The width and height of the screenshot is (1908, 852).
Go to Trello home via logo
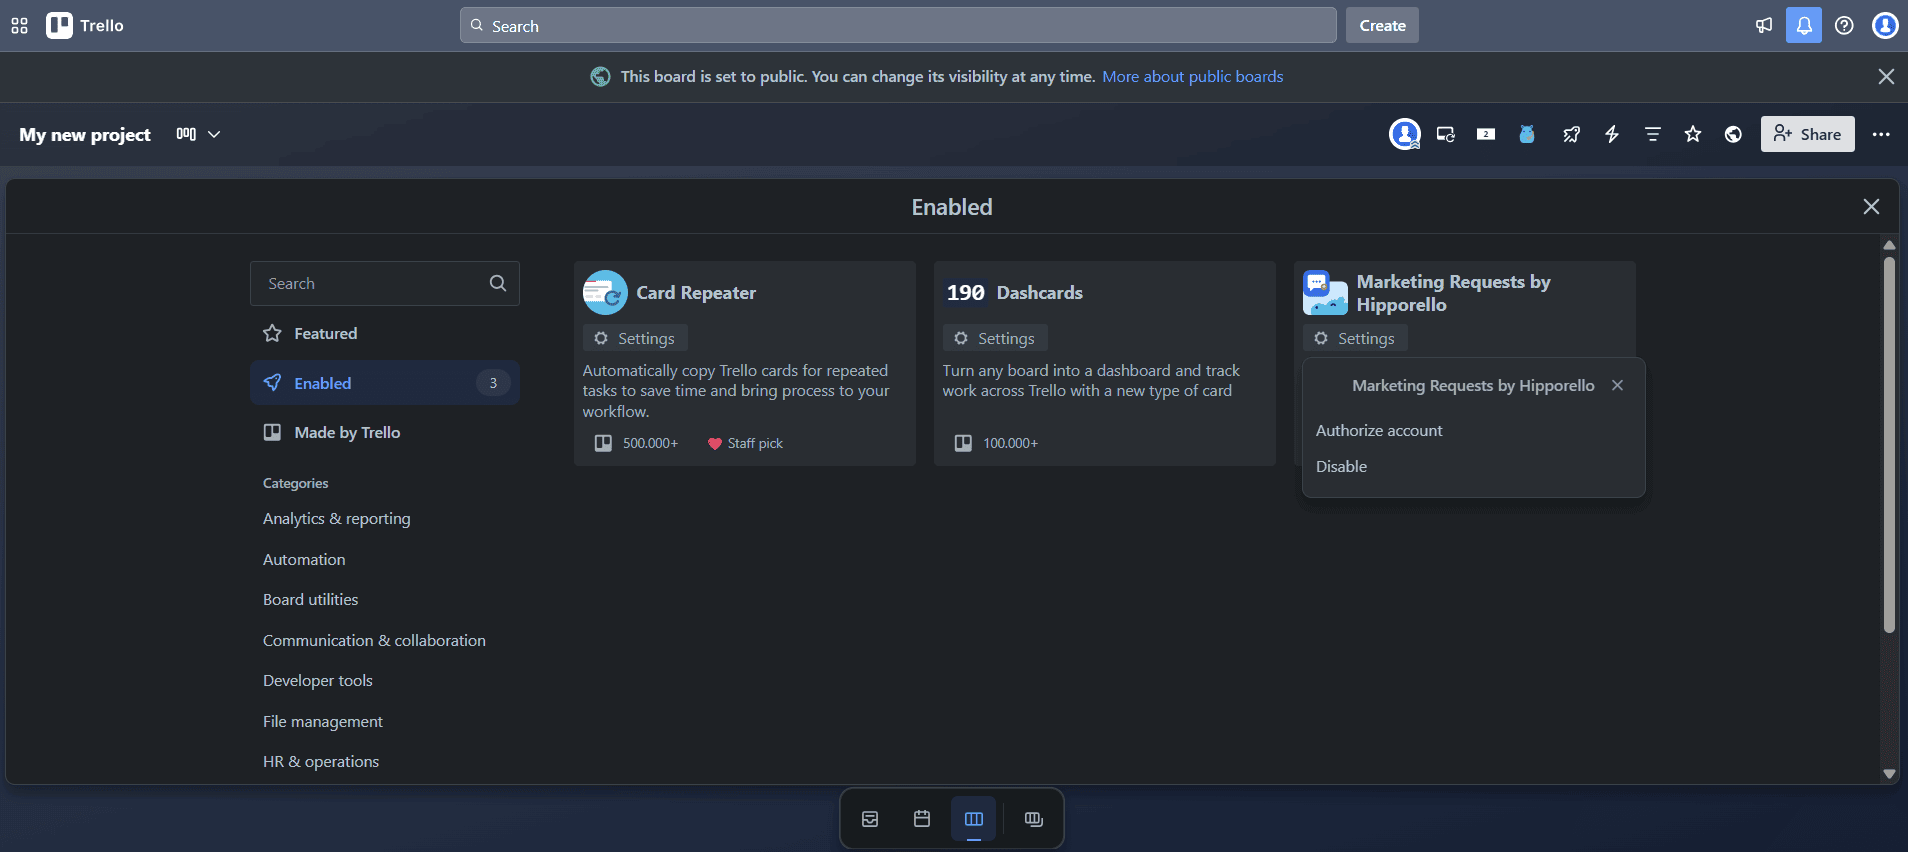click(x=85, y=26)
